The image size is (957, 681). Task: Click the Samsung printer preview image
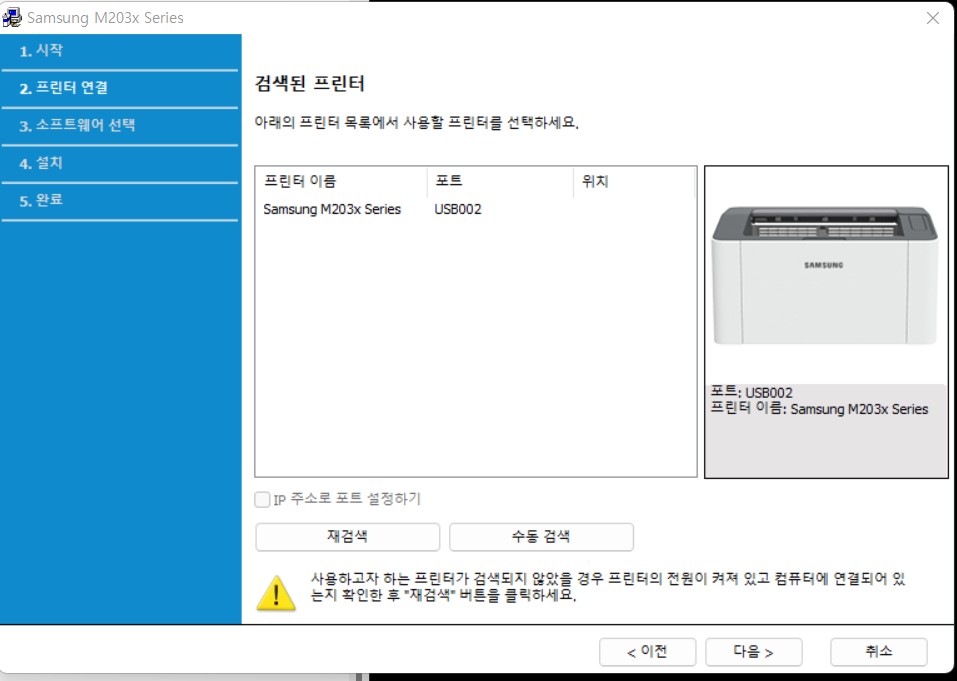[x=825, y=276]
